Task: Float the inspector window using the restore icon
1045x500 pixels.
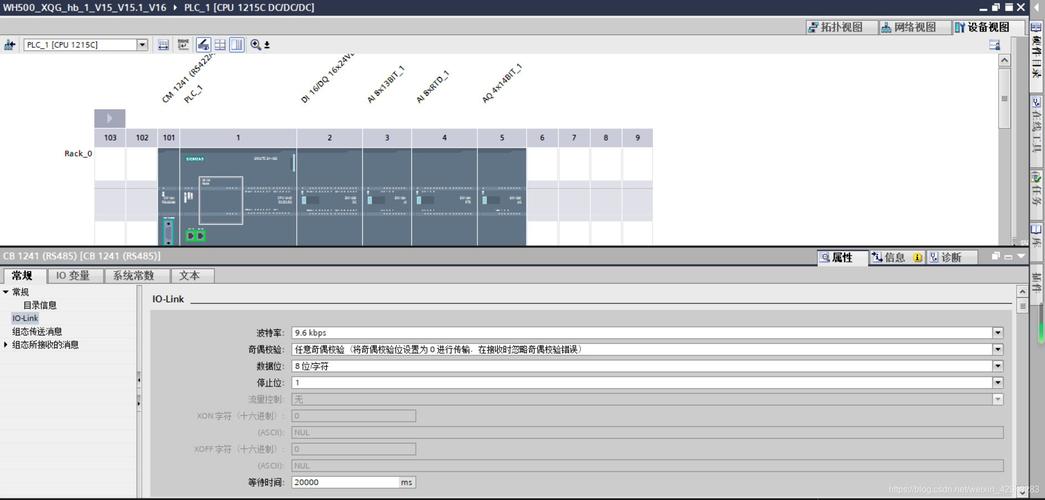Action: tap(996, 256)
